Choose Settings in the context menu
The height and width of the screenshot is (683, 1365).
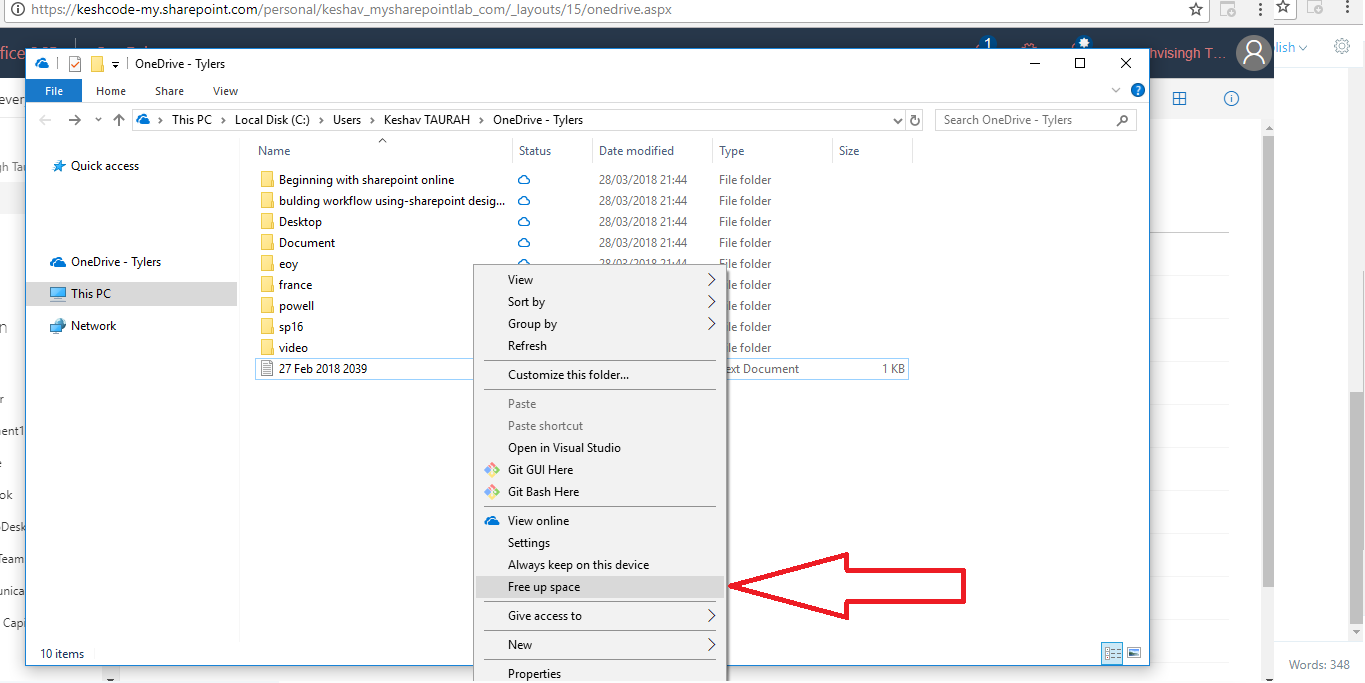point(600,543)
